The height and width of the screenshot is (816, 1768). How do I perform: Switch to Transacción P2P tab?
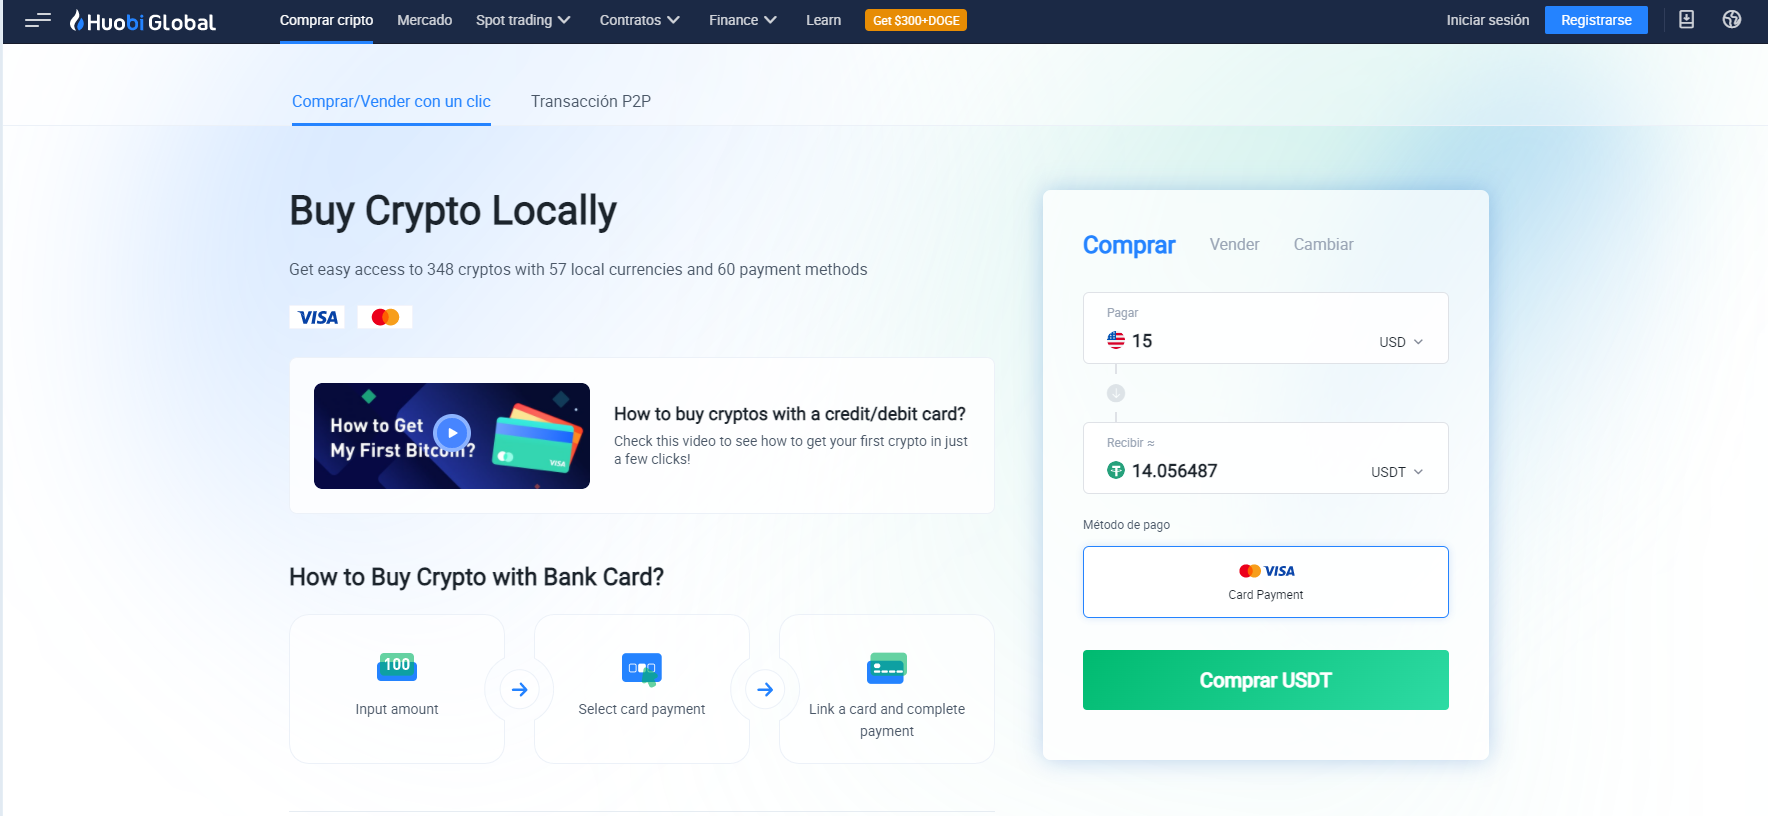pos(591,101)
